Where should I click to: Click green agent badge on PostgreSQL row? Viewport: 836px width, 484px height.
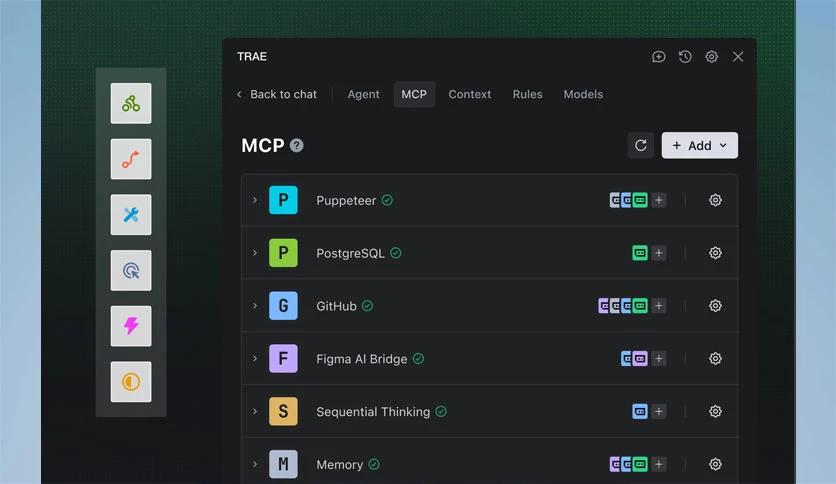click(x=640, y=253)
